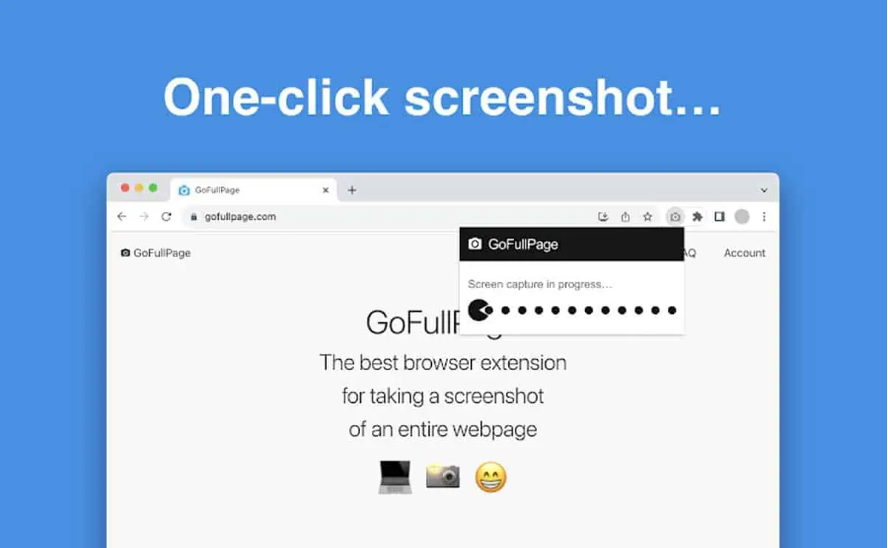Bookmark this page with the star icon
888x548 pixels.
(647, 217)
